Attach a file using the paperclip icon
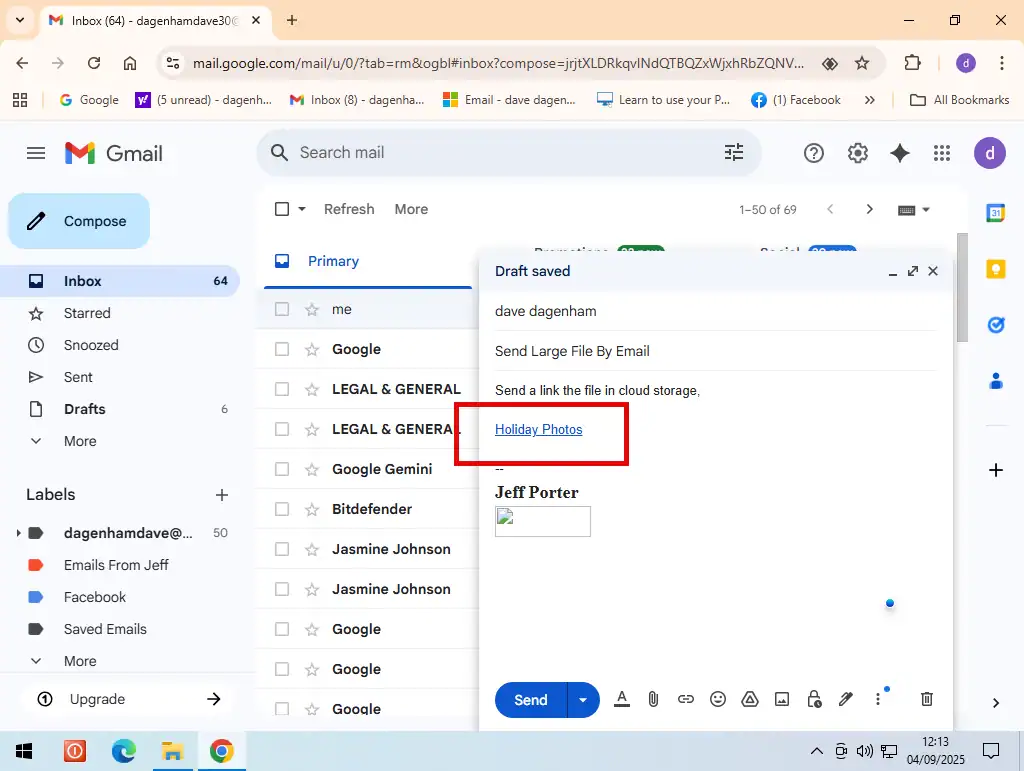Screen dimensions: 1024x771 tap(653, 700)
